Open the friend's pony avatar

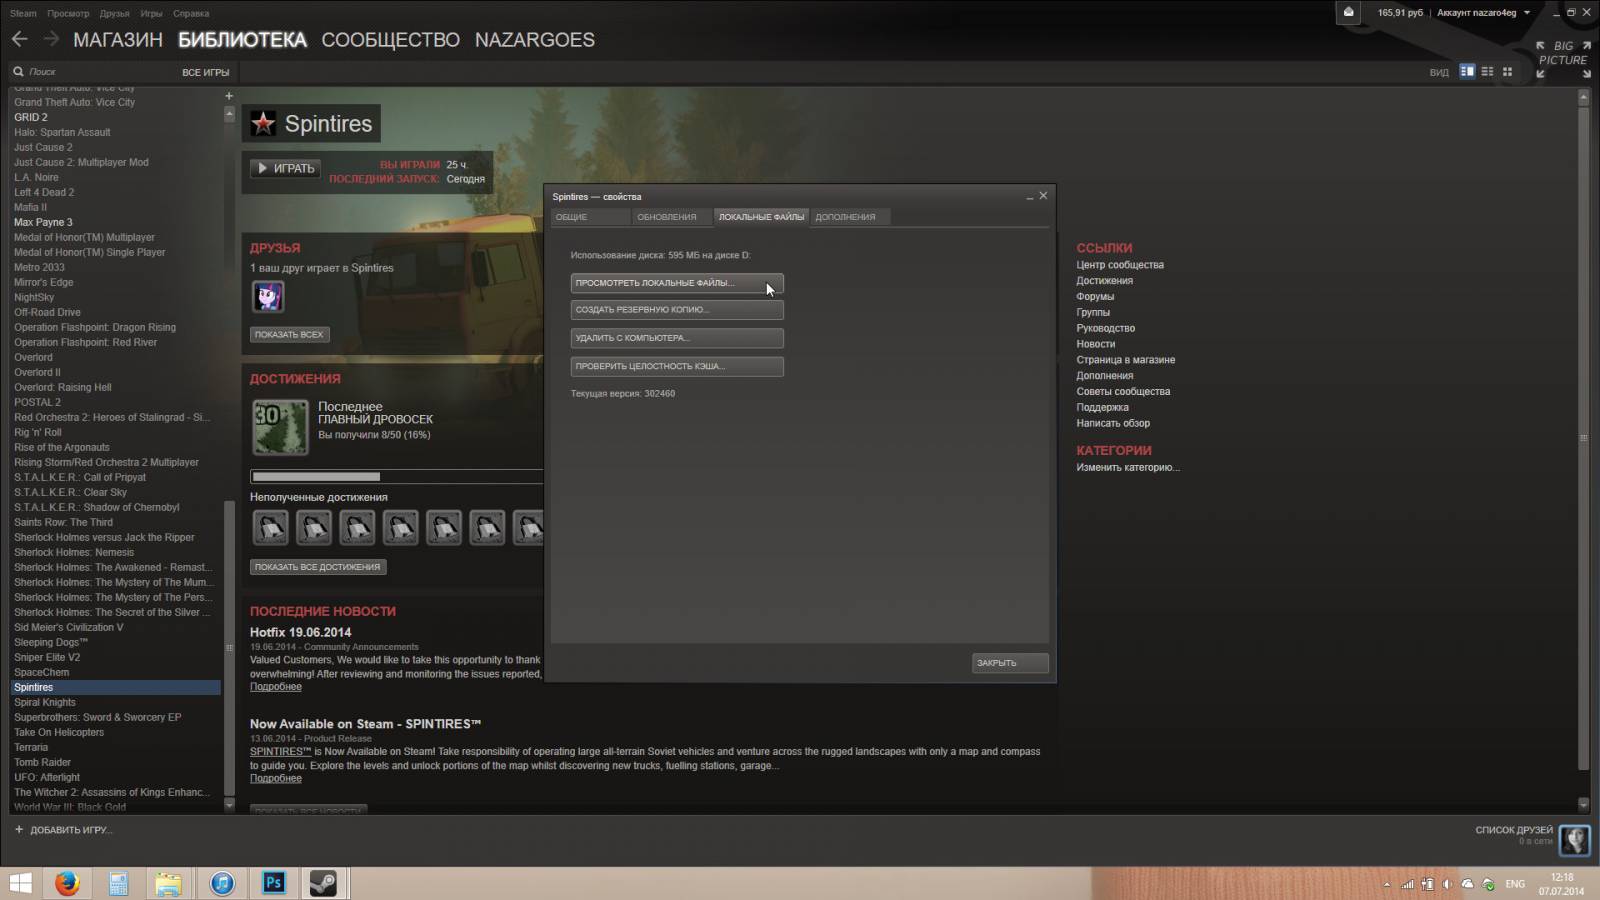click(x=268, y=296)
